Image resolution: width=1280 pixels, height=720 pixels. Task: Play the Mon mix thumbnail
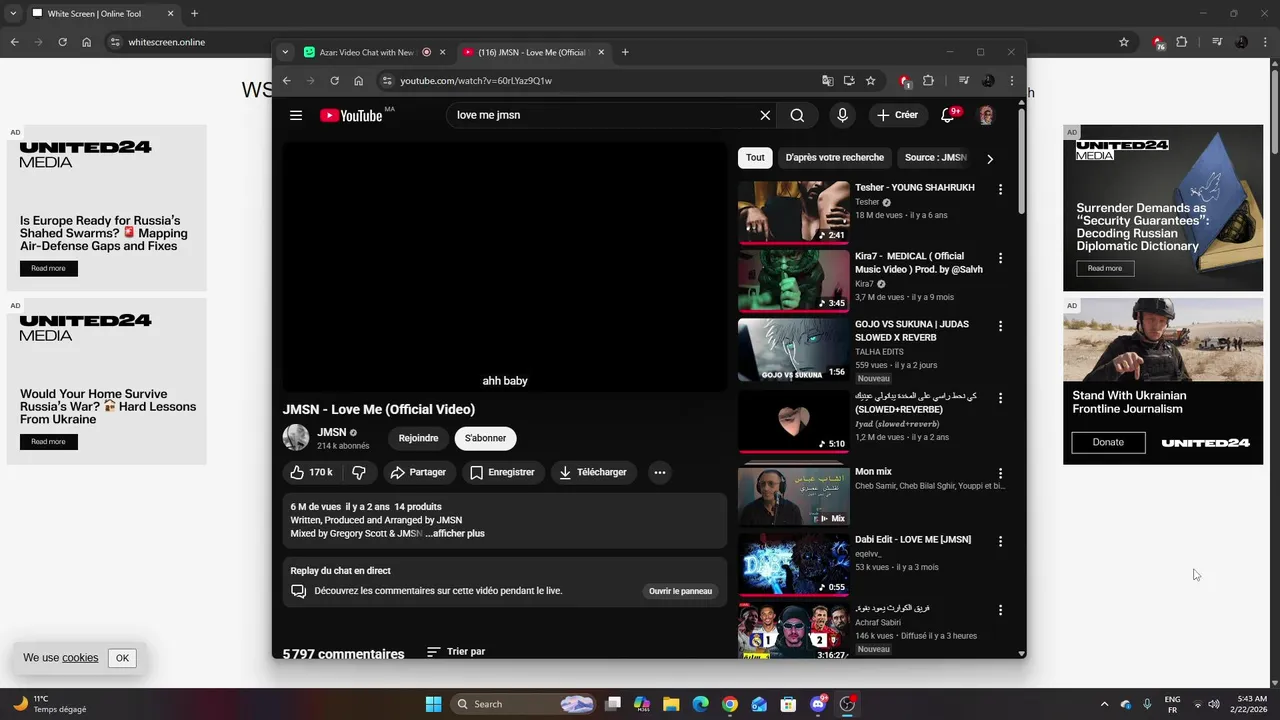(x=794, y=496)
